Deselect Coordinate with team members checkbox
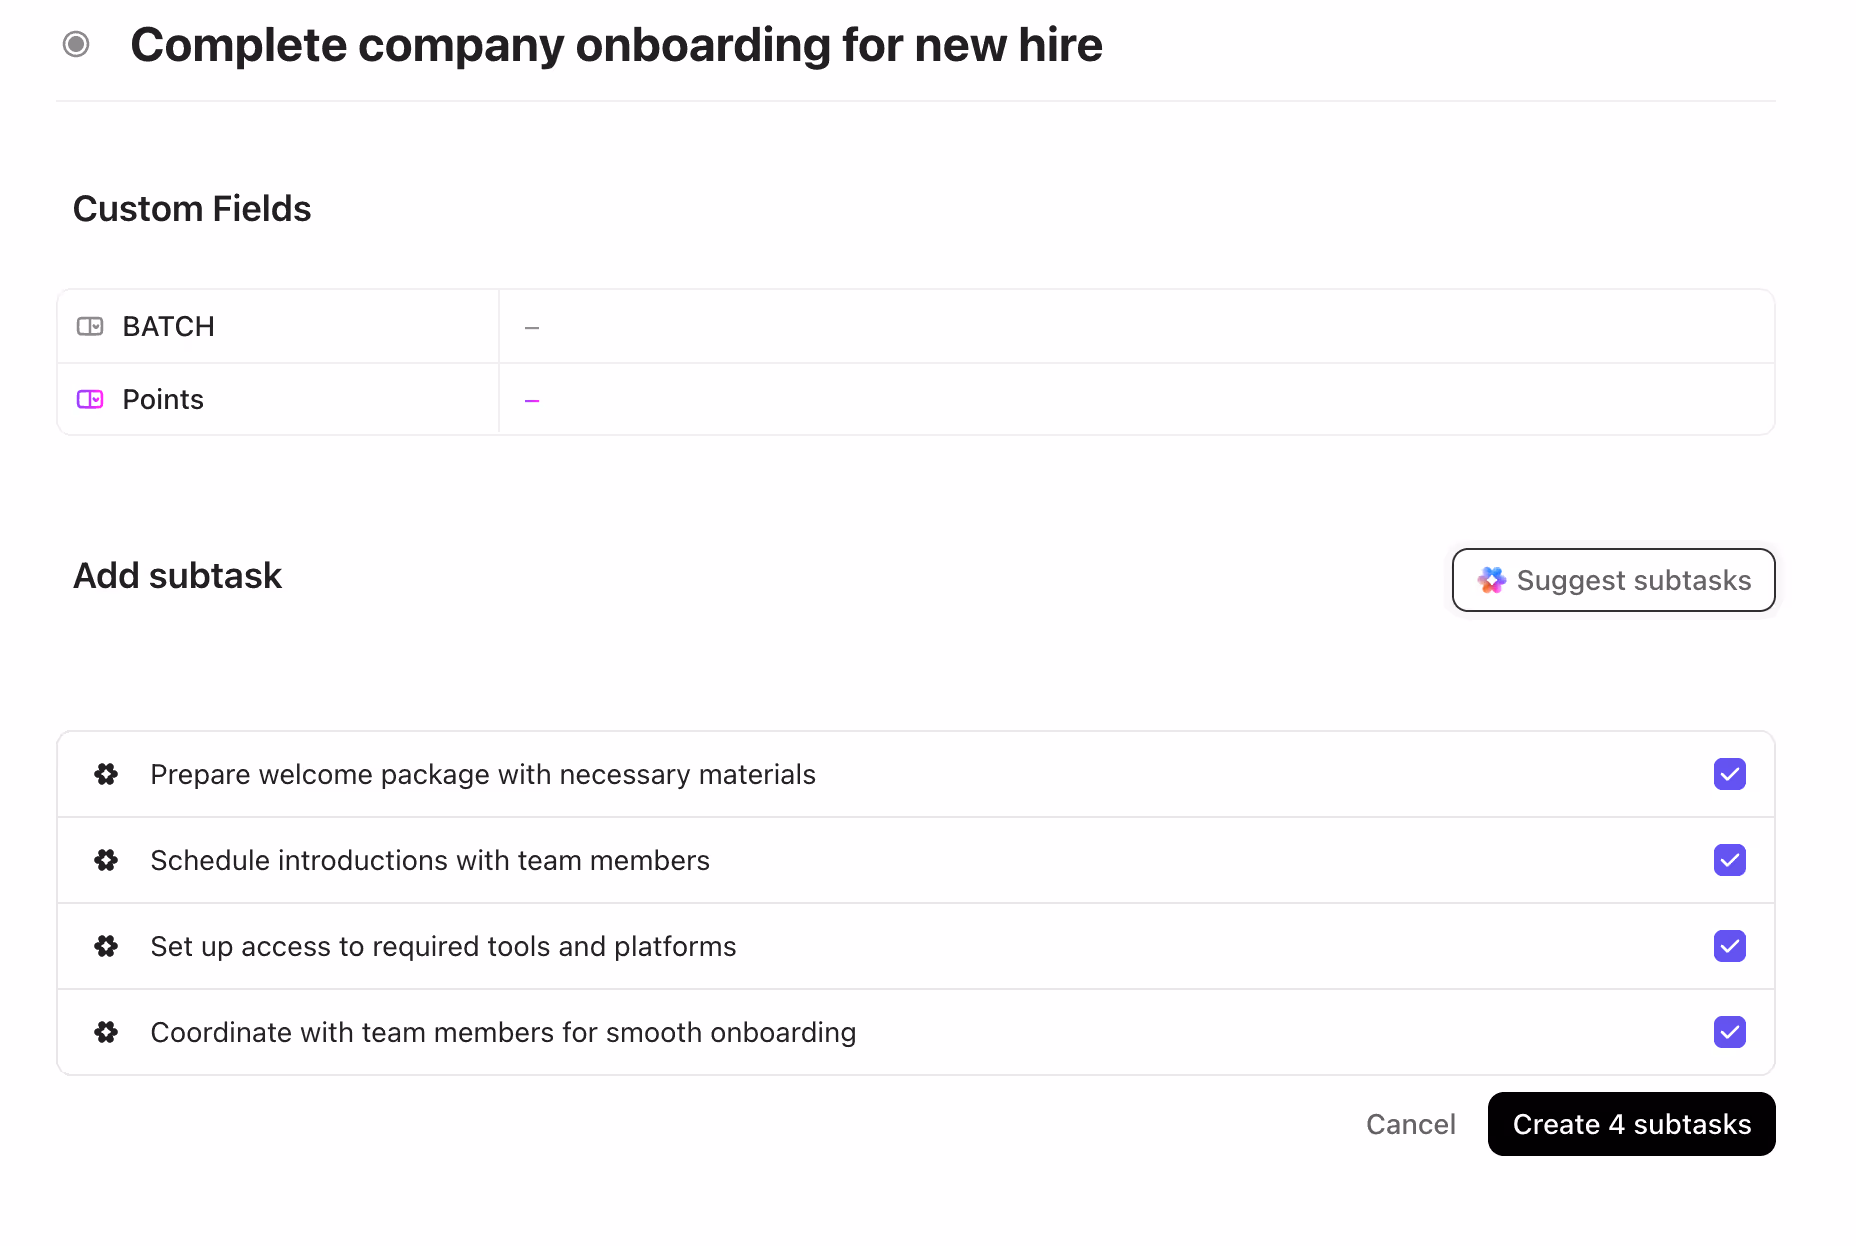Image resolution: width=1856 pixels, height=1246 pixels. (x=1729, y=1032)
